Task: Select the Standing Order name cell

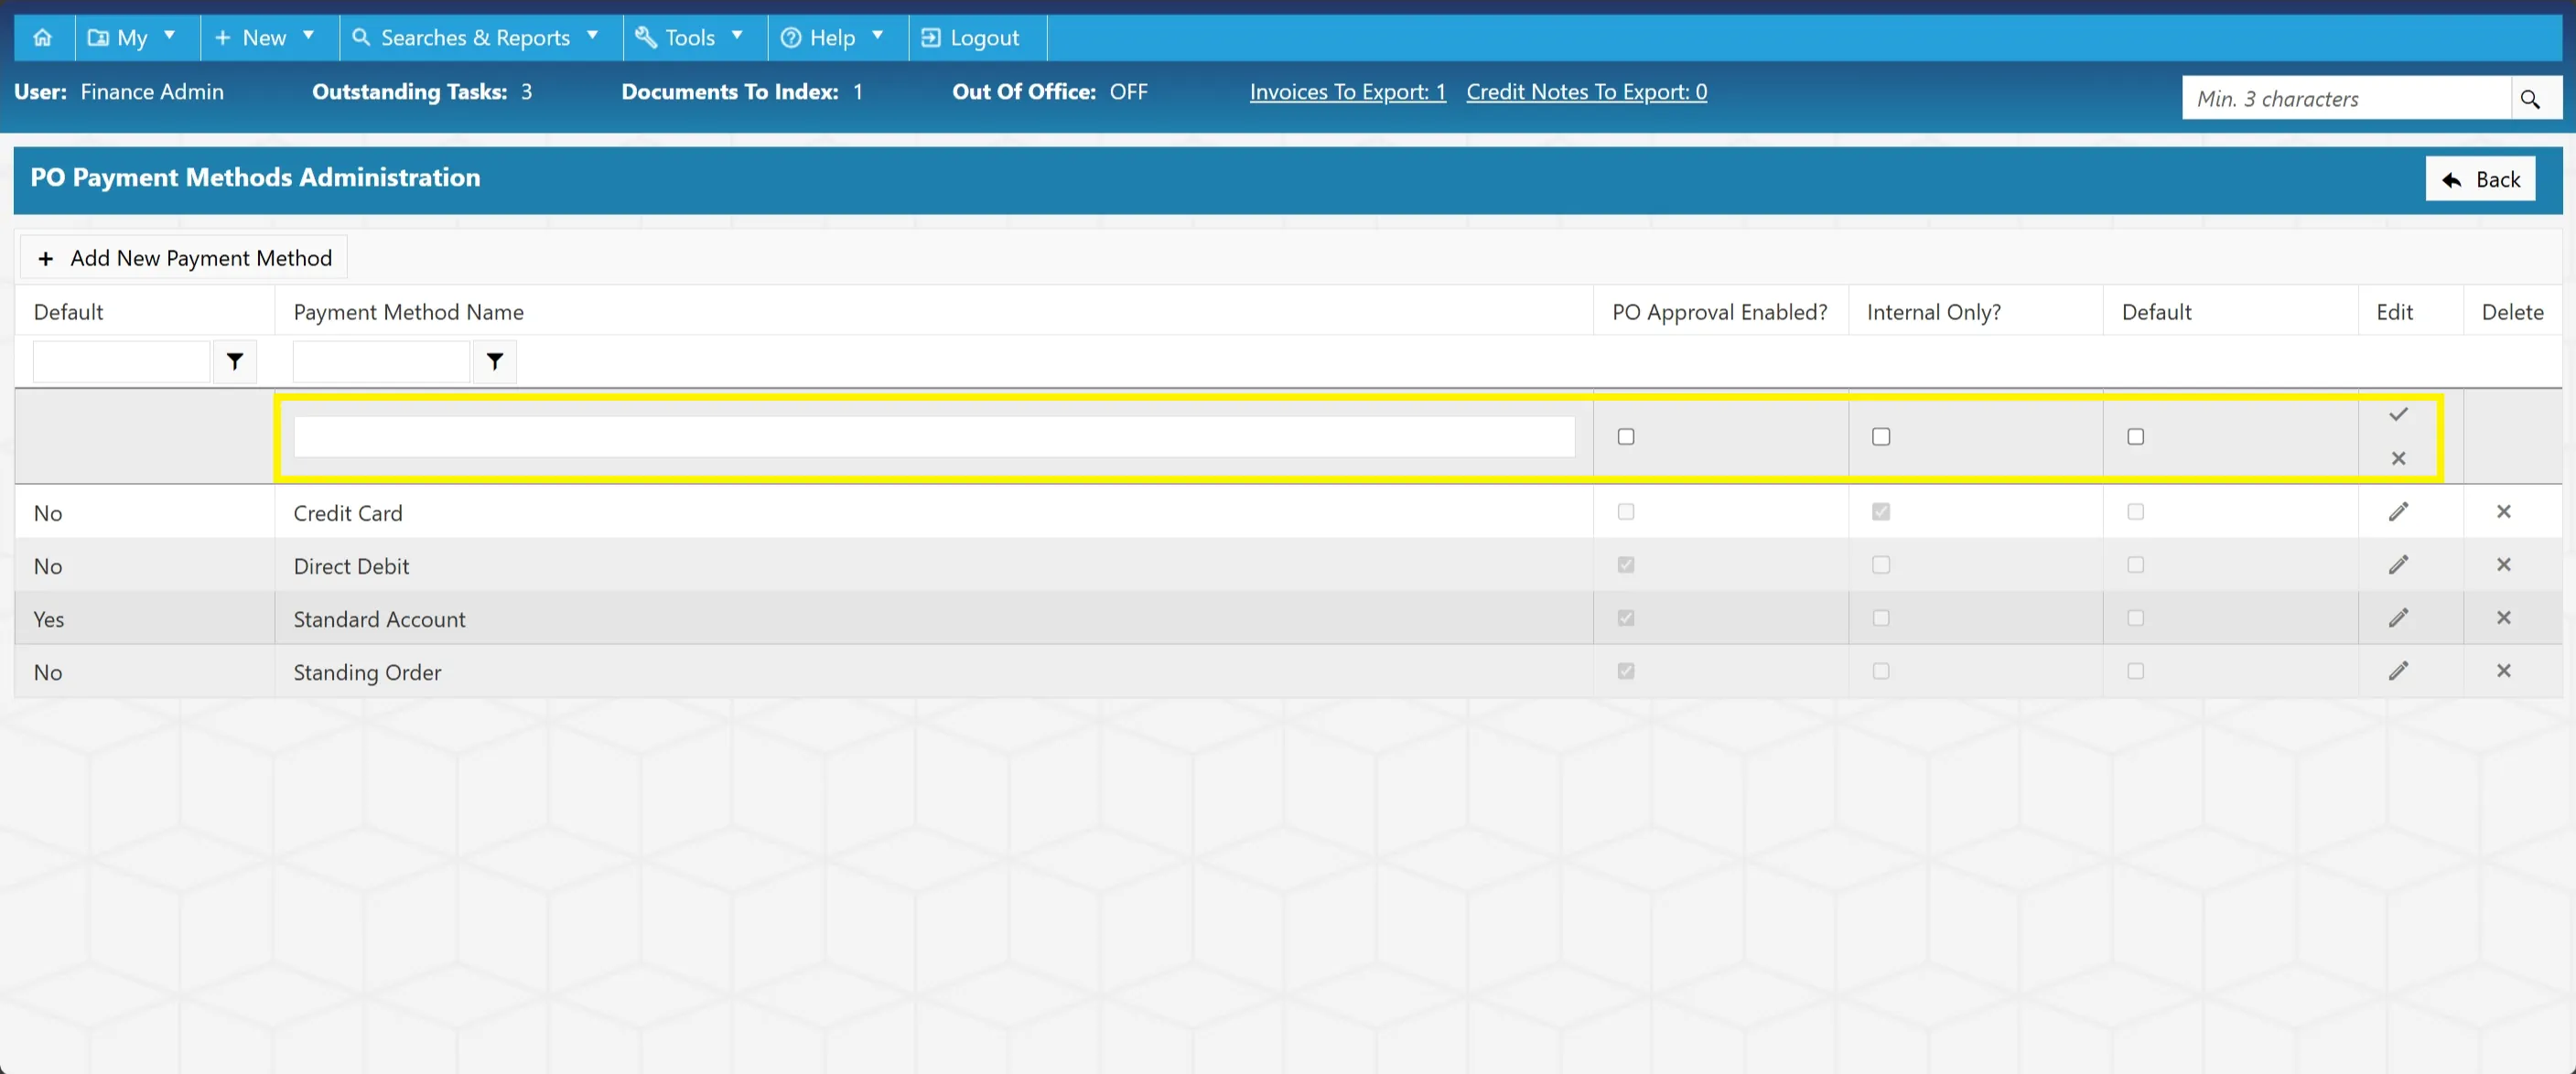Action: pyautogui.click(x=933, y=671)
